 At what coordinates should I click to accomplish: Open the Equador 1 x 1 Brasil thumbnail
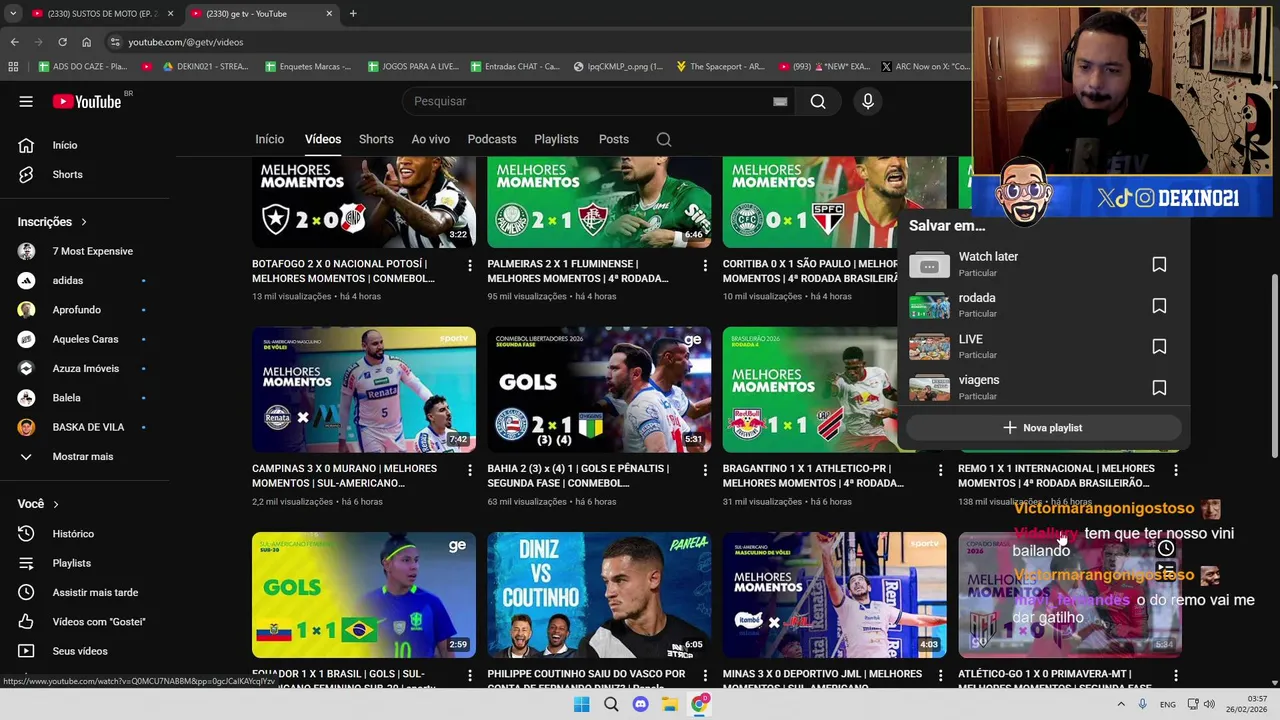coord(364,594)
